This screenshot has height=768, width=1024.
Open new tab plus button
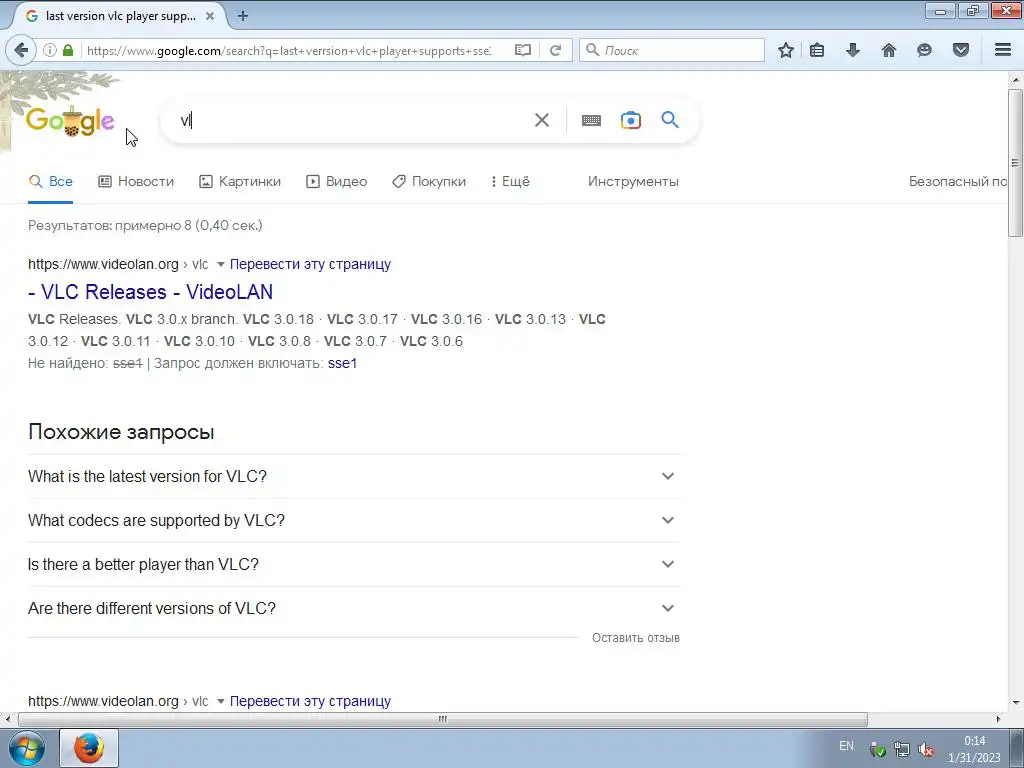pos(242,16)
